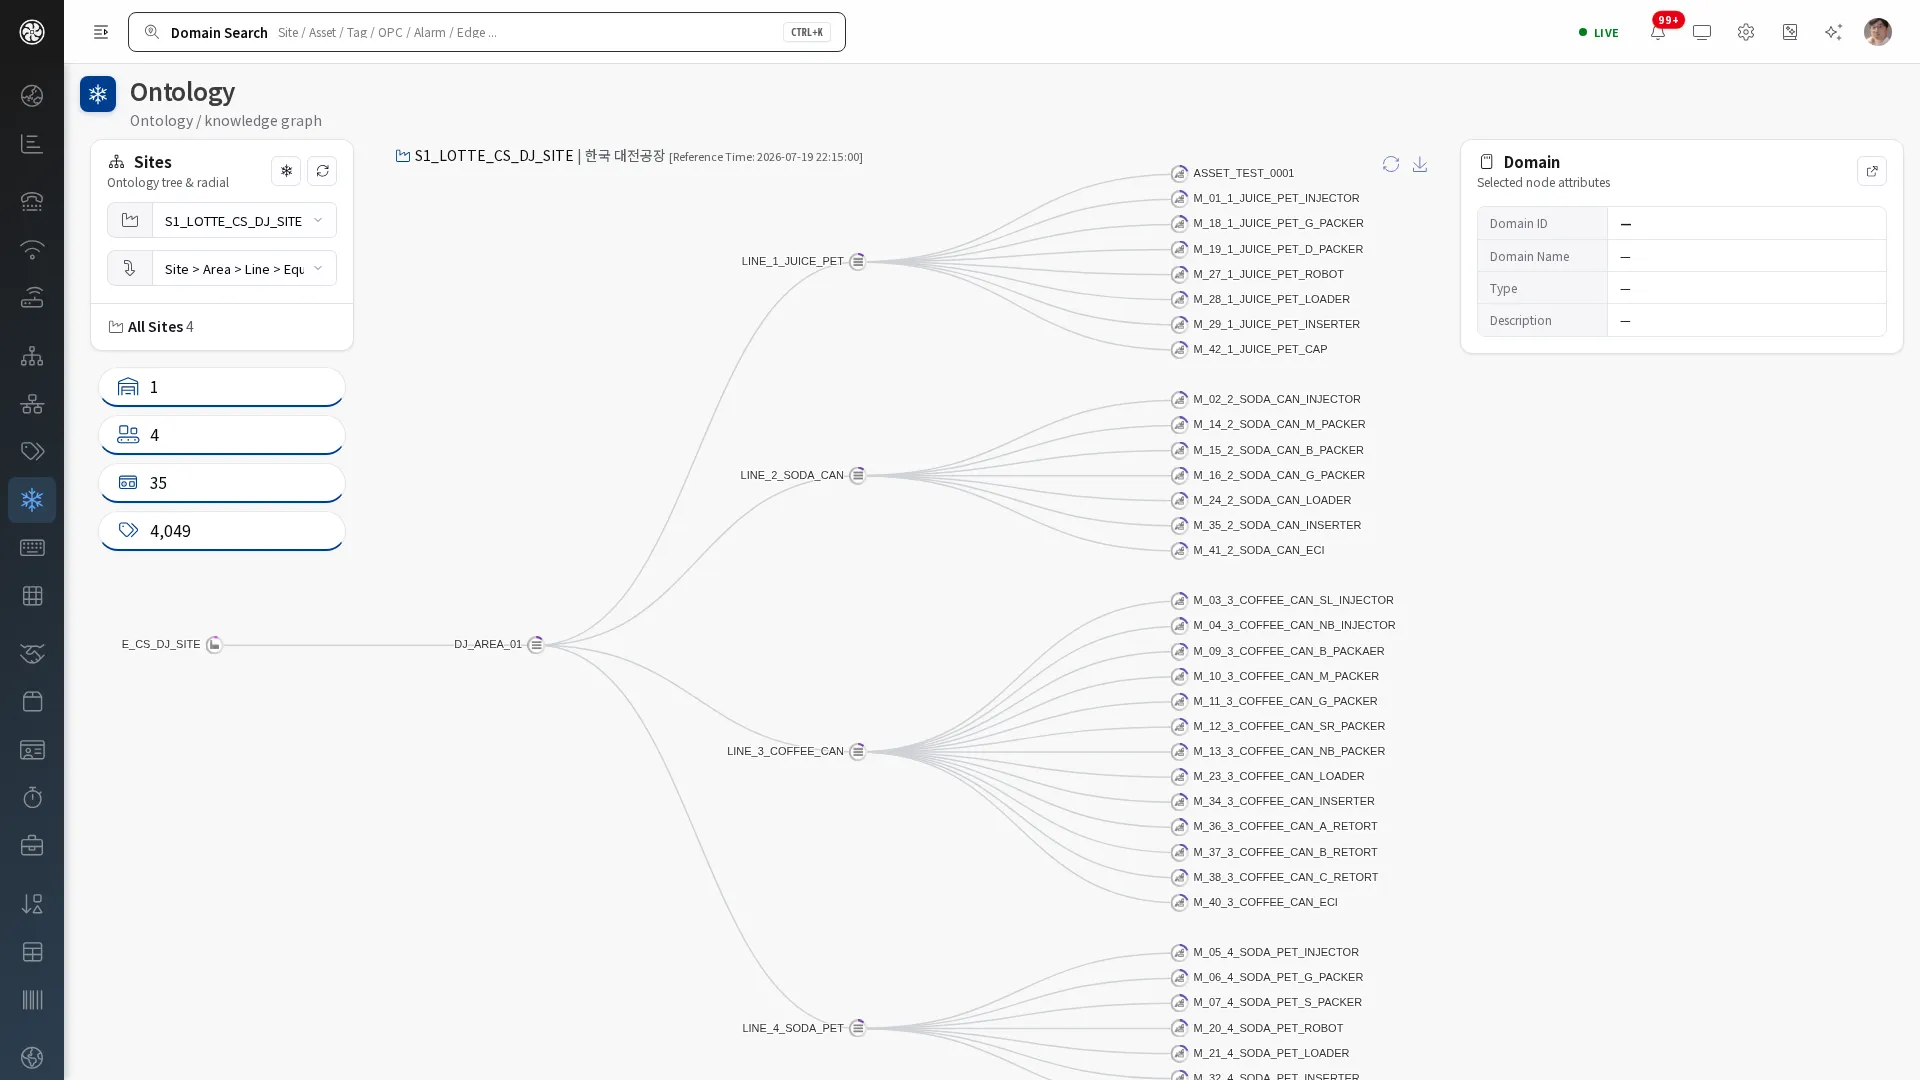
Task: Collapse the E_CS_DJ_SITE root node
Action: [x=214, y=645]
